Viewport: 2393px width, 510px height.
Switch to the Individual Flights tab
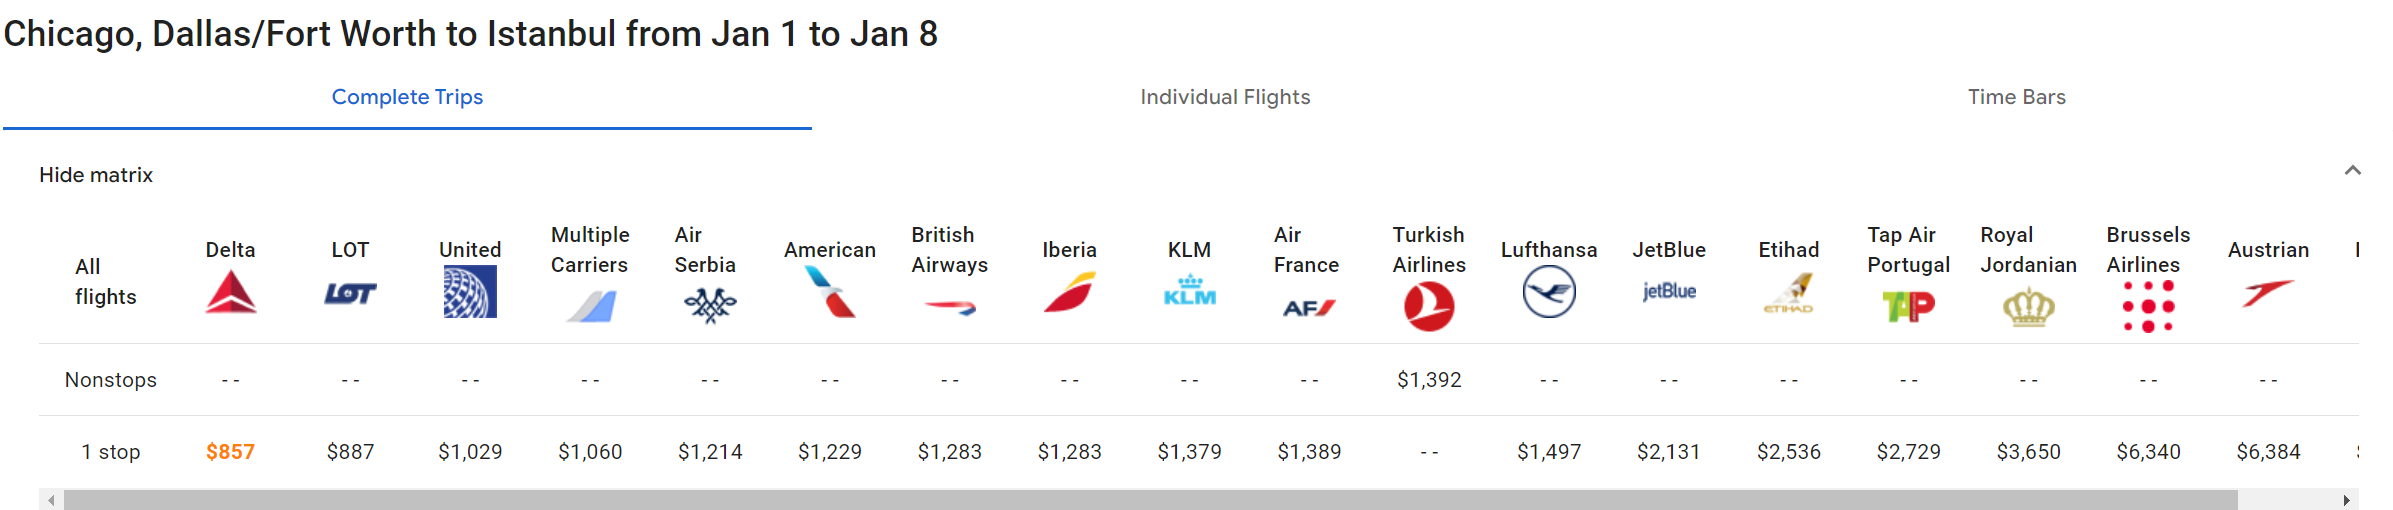click(x=1225, y=97)
